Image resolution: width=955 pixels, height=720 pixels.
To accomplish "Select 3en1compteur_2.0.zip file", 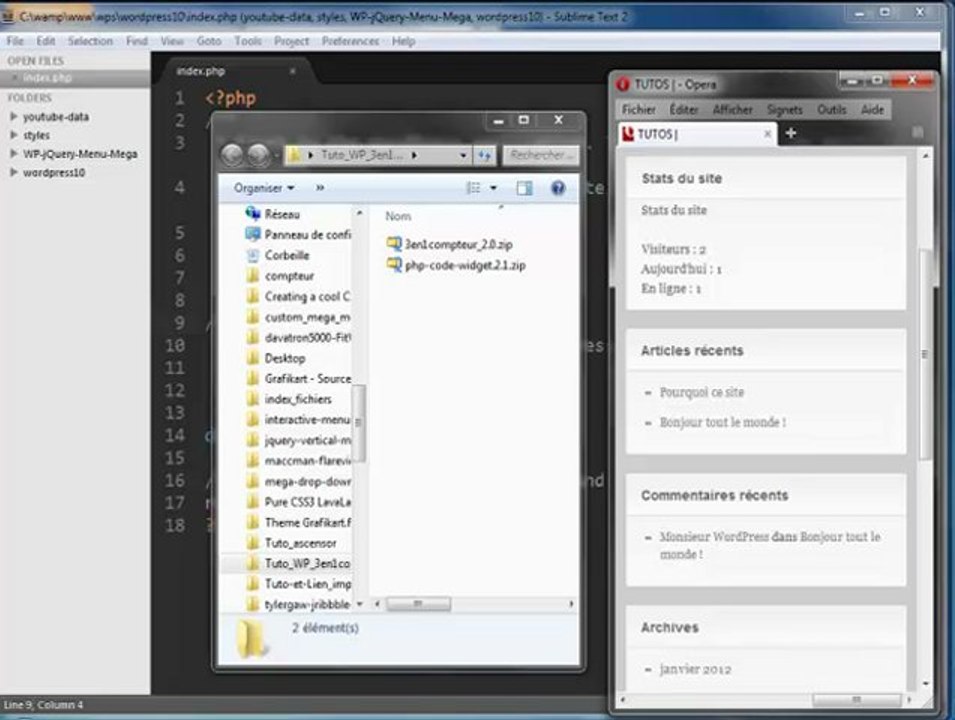I will pyautogui.click(x=450, y=244).
